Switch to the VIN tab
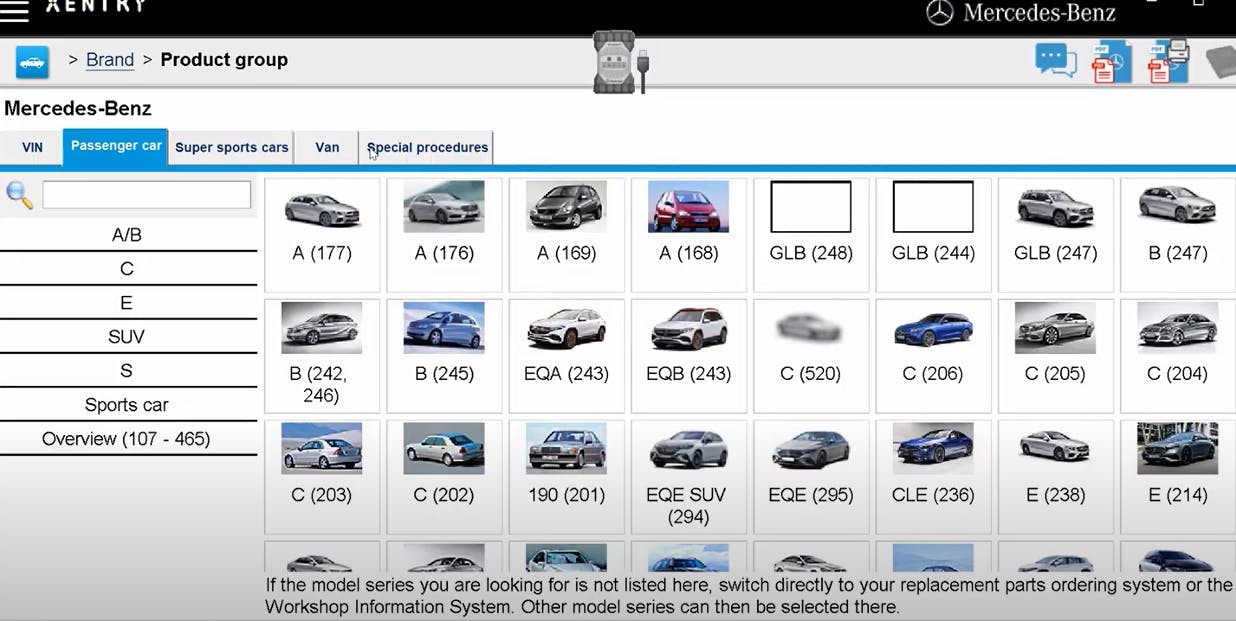This screenshot has width=1236, height=621. tap(33, 147)
